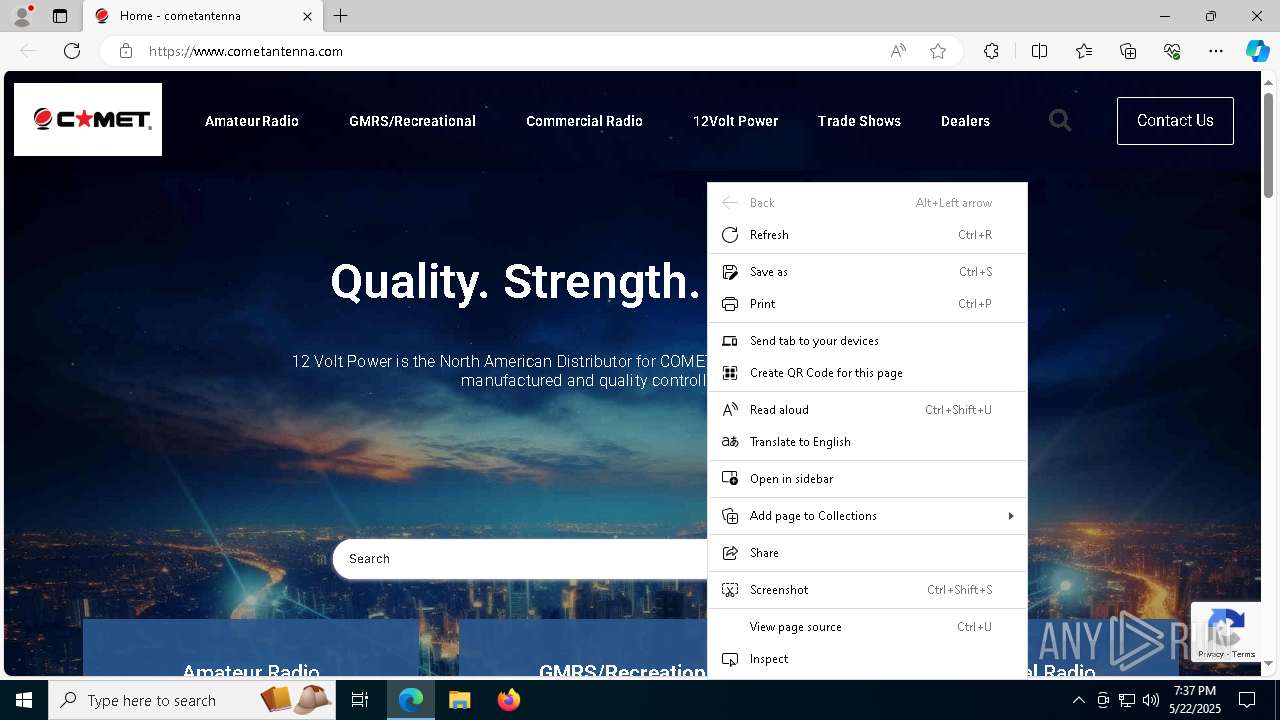Choose Inspect in context menu
Image resolution: width=1280 pixels, height=720 pixels.
pos(867,659)
